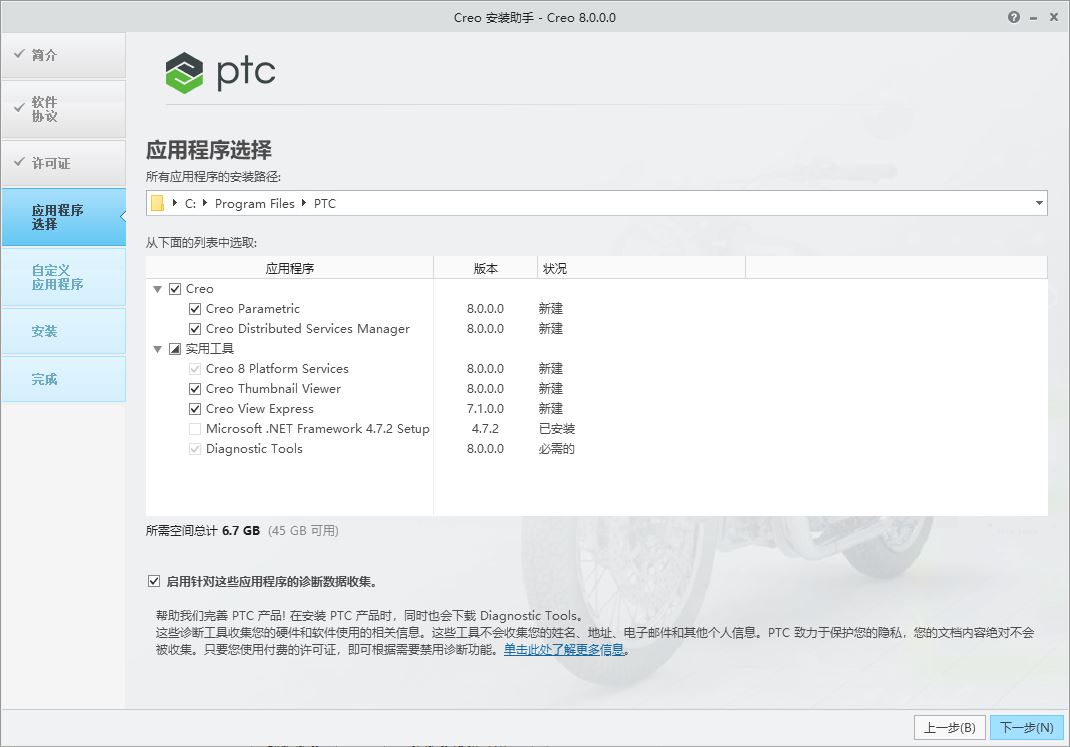Click Program Files path segment

(x=255, y=203)
